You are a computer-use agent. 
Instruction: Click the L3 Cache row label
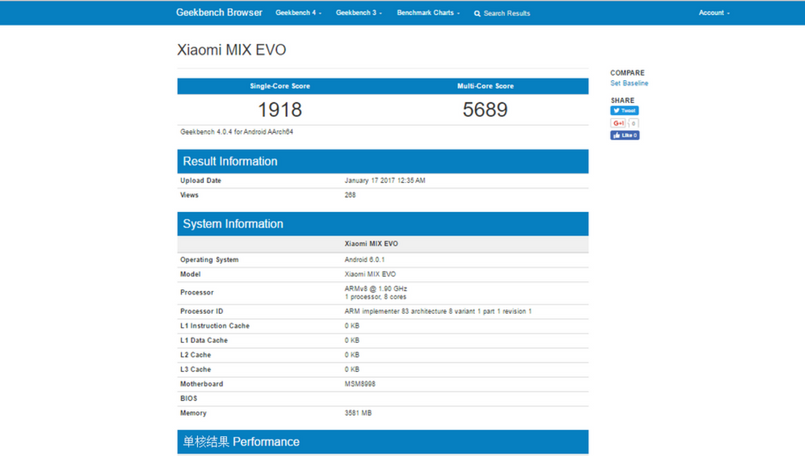tap(196, 370)
